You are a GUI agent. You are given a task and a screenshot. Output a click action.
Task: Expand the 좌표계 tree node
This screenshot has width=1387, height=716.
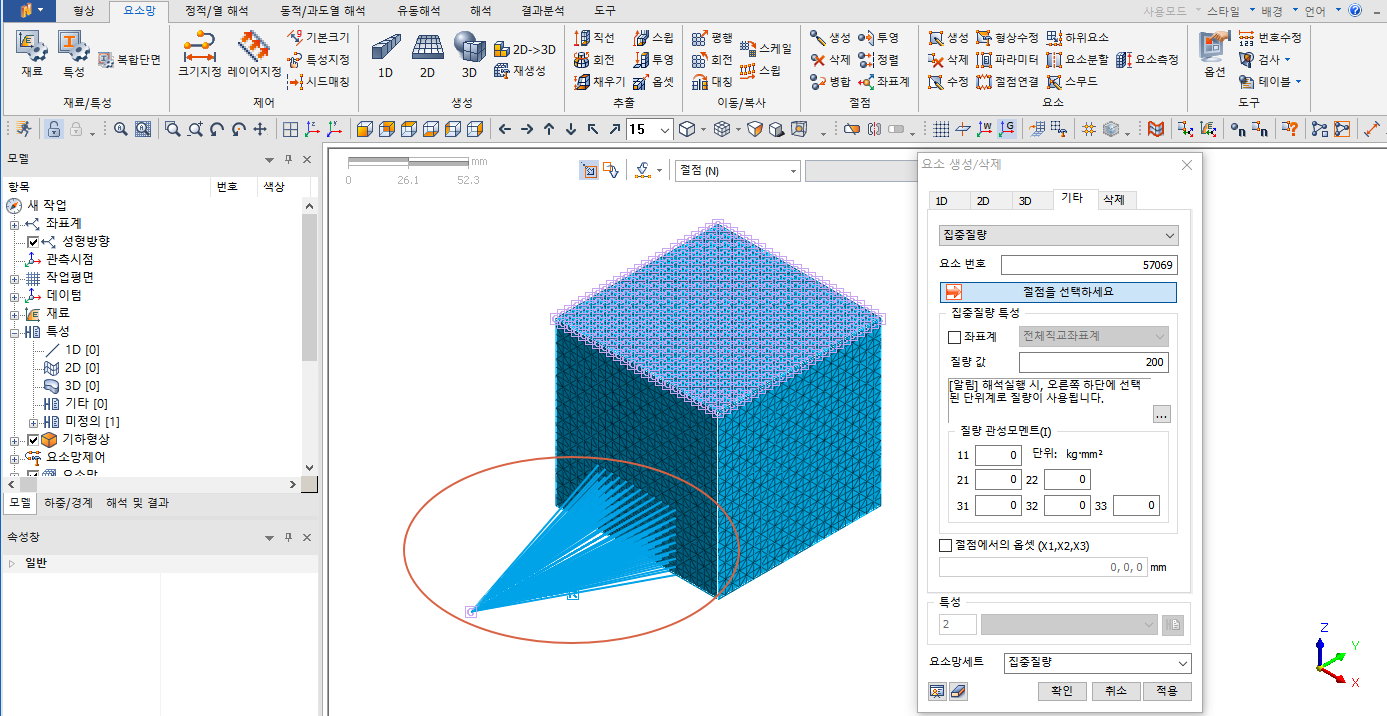[x=15, y=224]
